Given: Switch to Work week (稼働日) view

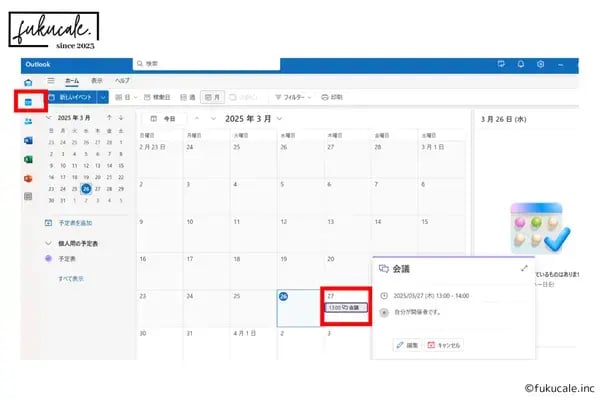Looking at the screenshot, I should coord(157,97).
